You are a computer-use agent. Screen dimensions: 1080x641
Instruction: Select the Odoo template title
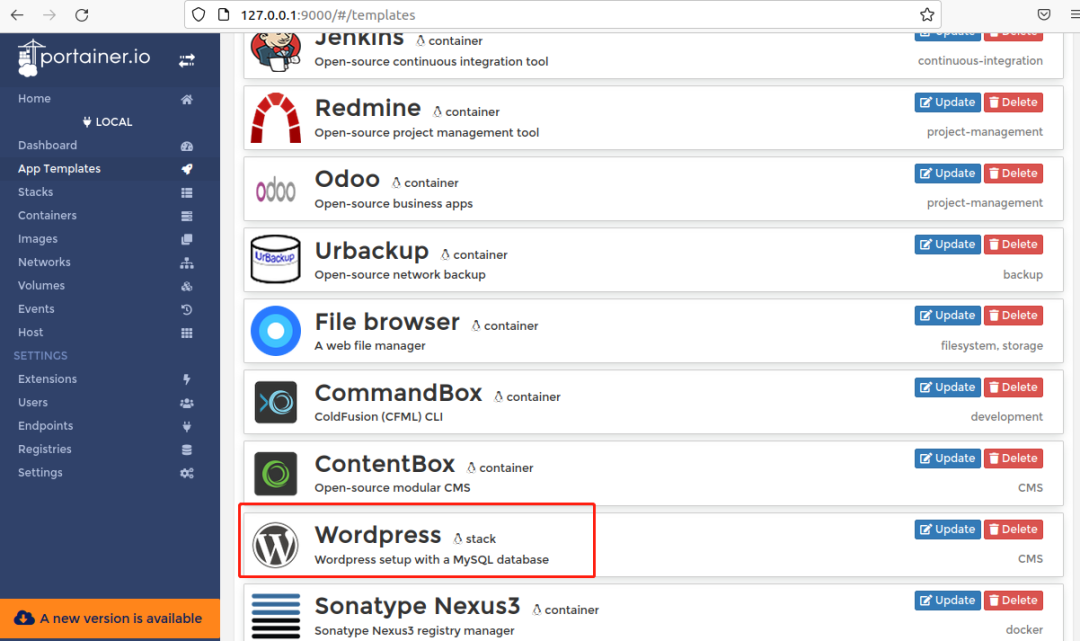(x=347, y=179)
